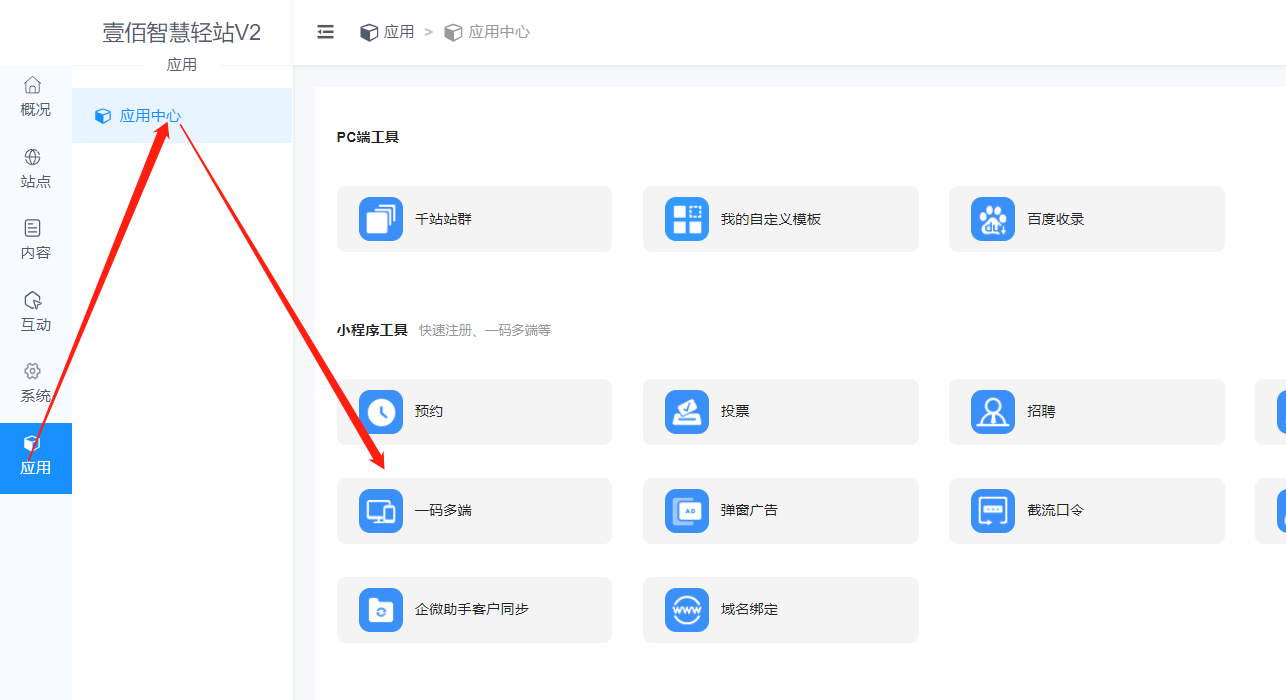Open the 我的自定义模板 card

781,219
